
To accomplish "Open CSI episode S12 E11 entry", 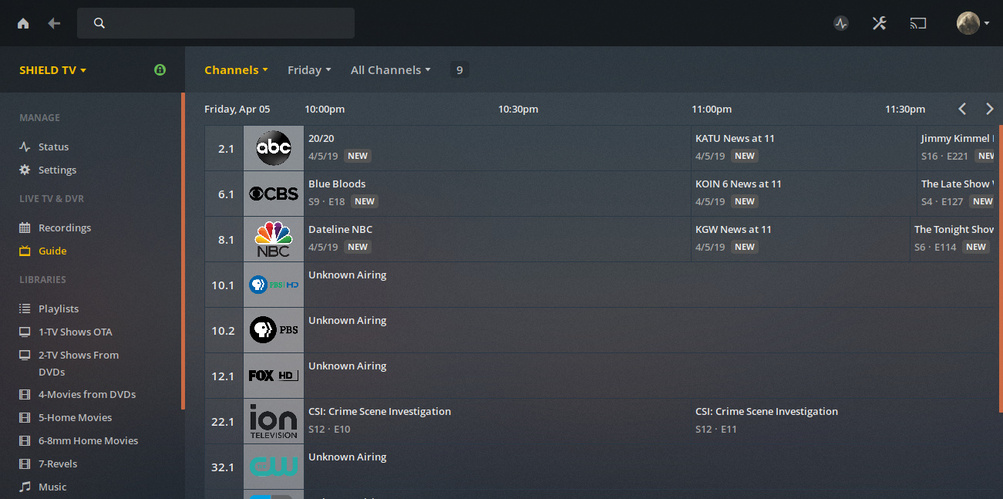I will tap(844, 421).
